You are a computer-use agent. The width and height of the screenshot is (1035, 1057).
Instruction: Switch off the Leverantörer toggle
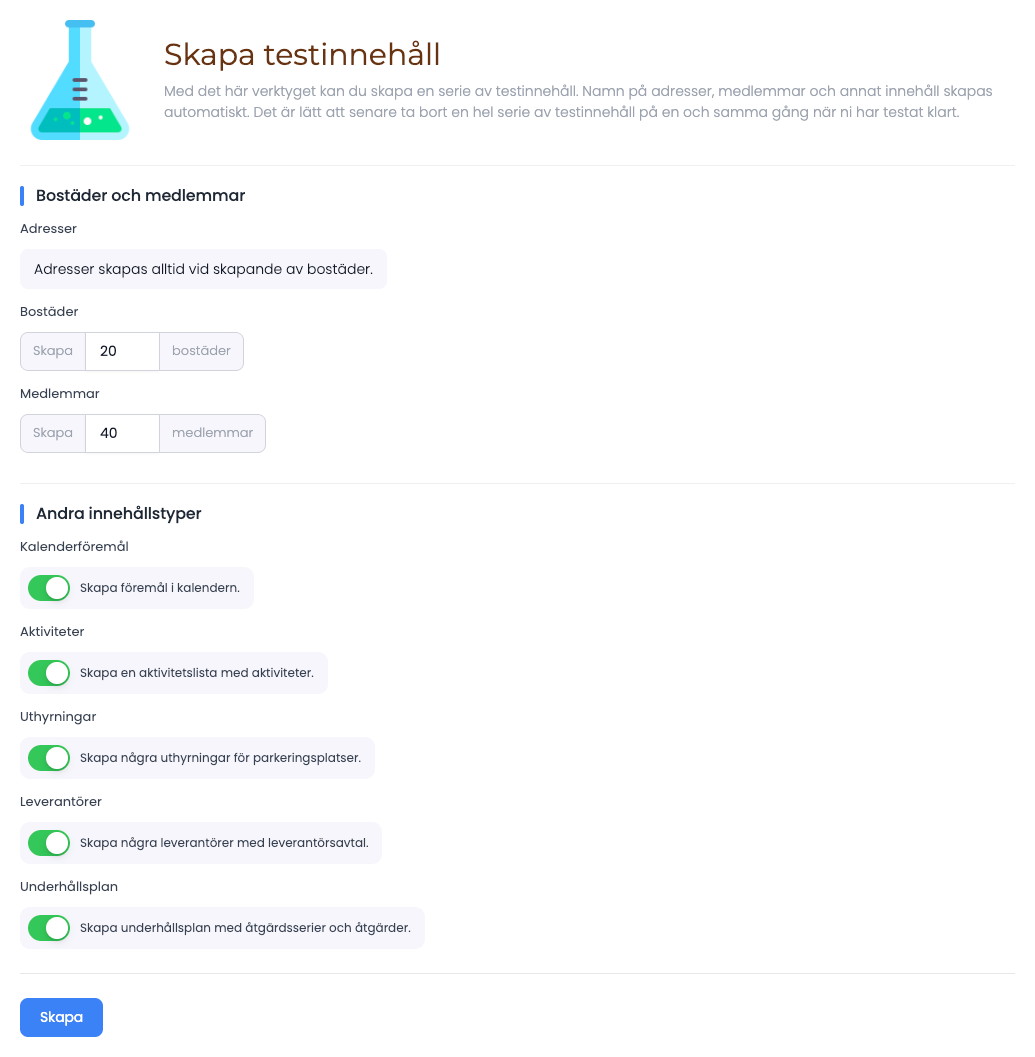click(x=49, y=843)
